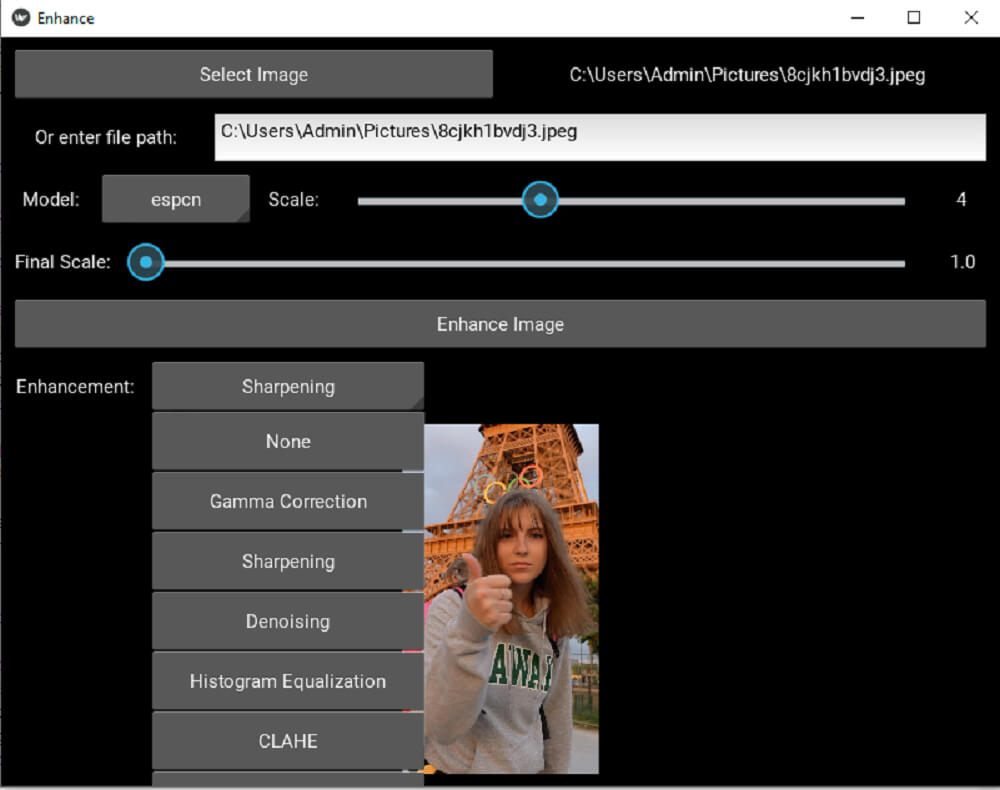Select the CLAHE enhancement option
The width and height of the screenshot is (1000, 790).
pos(288,741)
